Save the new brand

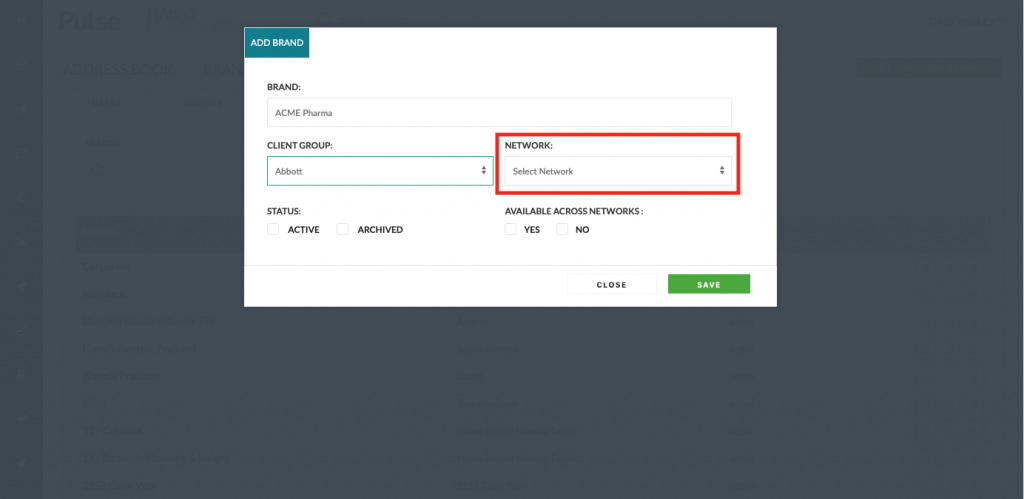point(709,284)
